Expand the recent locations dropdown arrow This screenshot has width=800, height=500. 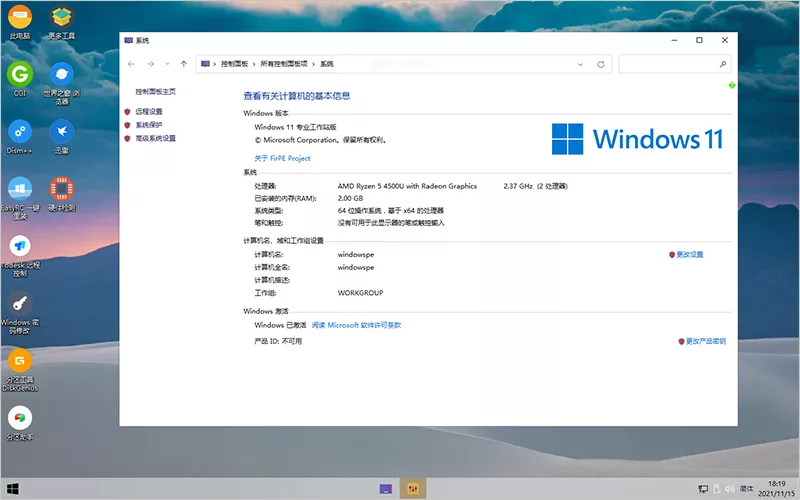tap(167, 64)
